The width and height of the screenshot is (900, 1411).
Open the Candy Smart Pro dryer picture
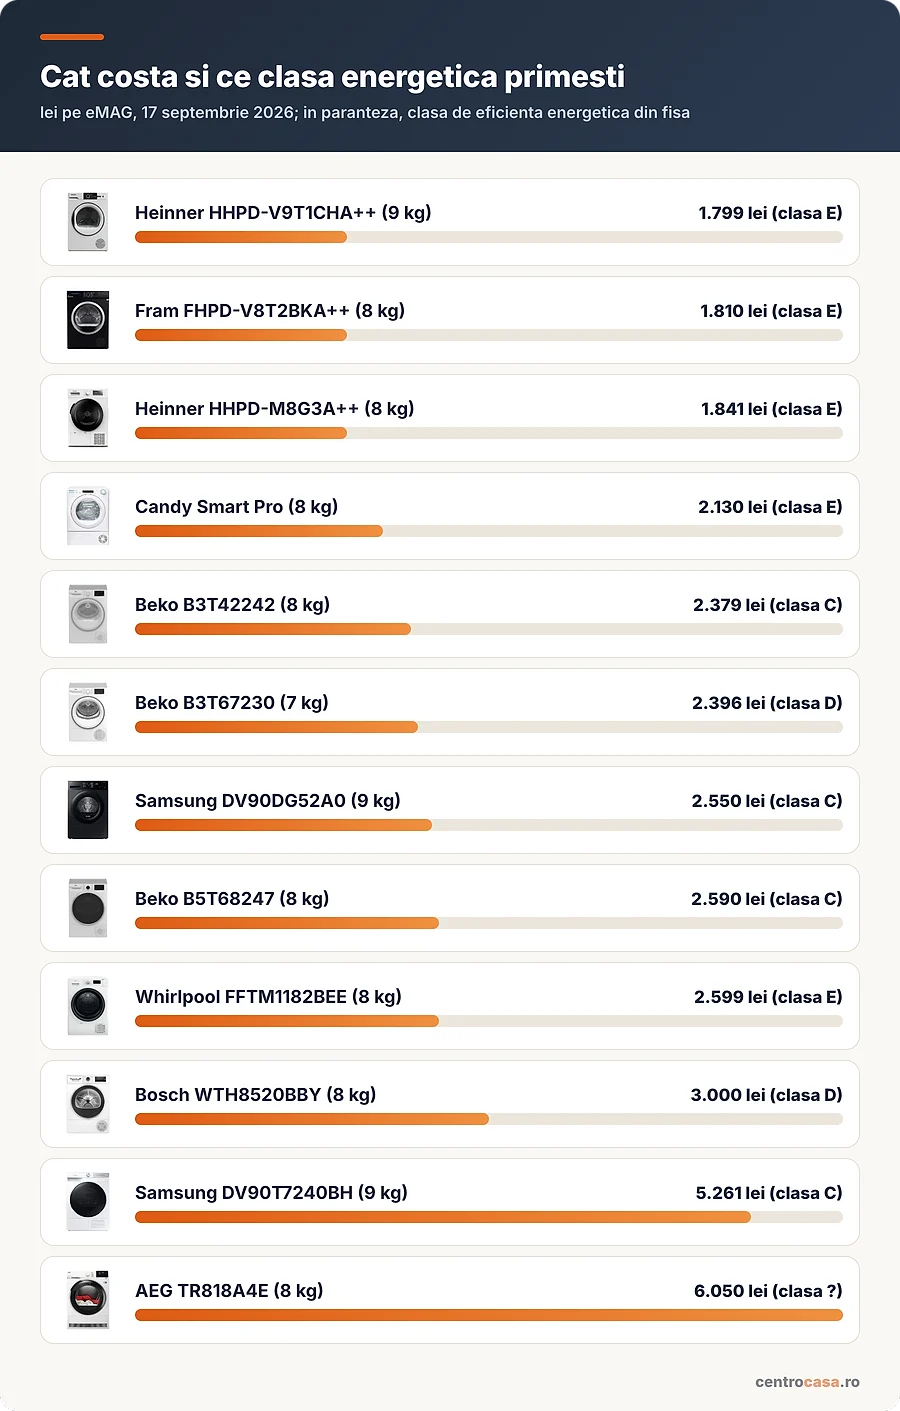point(88,516)
